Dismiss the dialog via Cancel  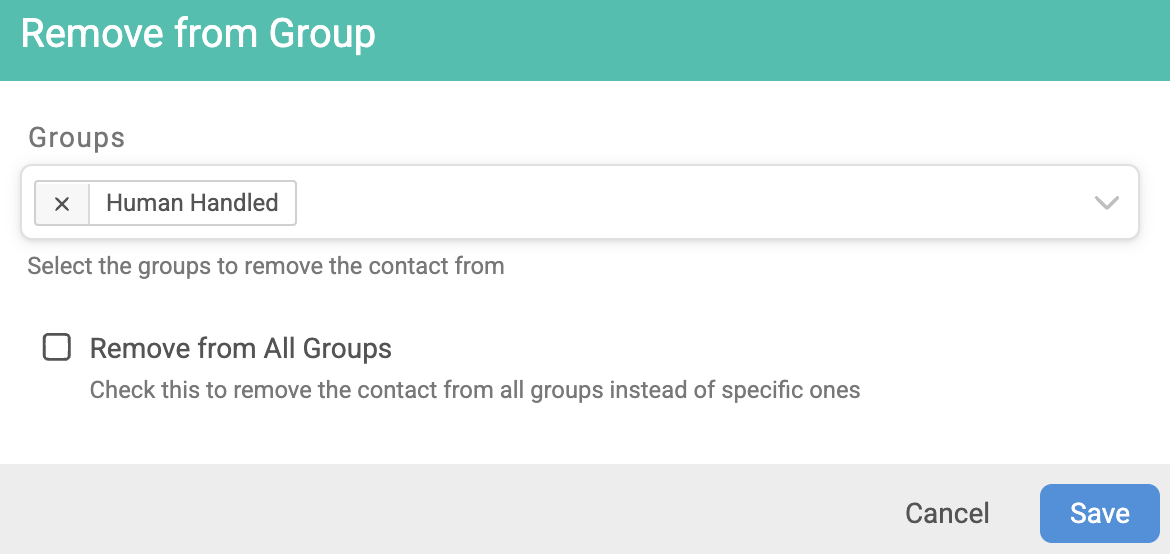click(x=947, y=513)
